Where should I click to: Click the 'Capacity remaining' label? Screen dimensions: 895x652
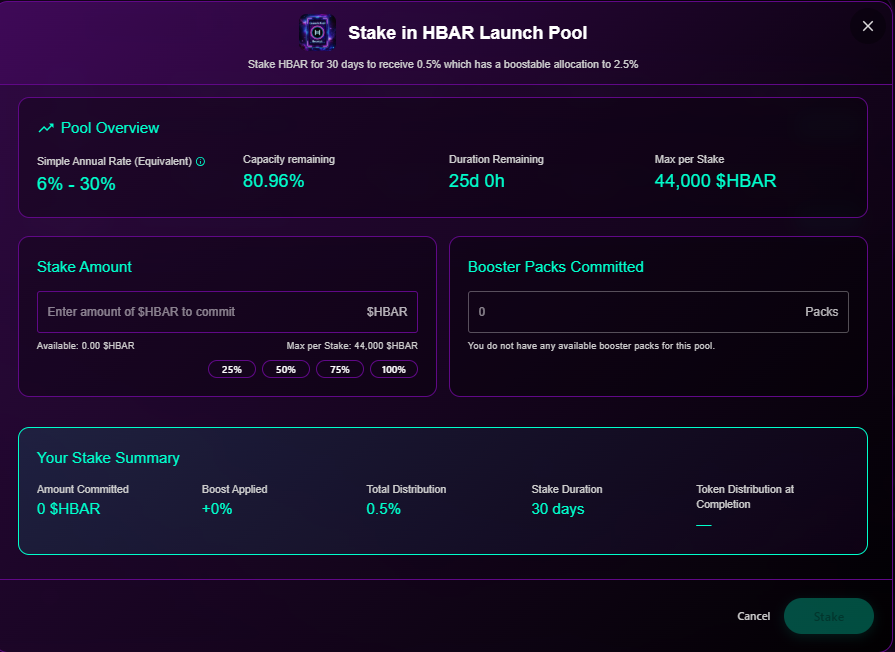point(289,159)
